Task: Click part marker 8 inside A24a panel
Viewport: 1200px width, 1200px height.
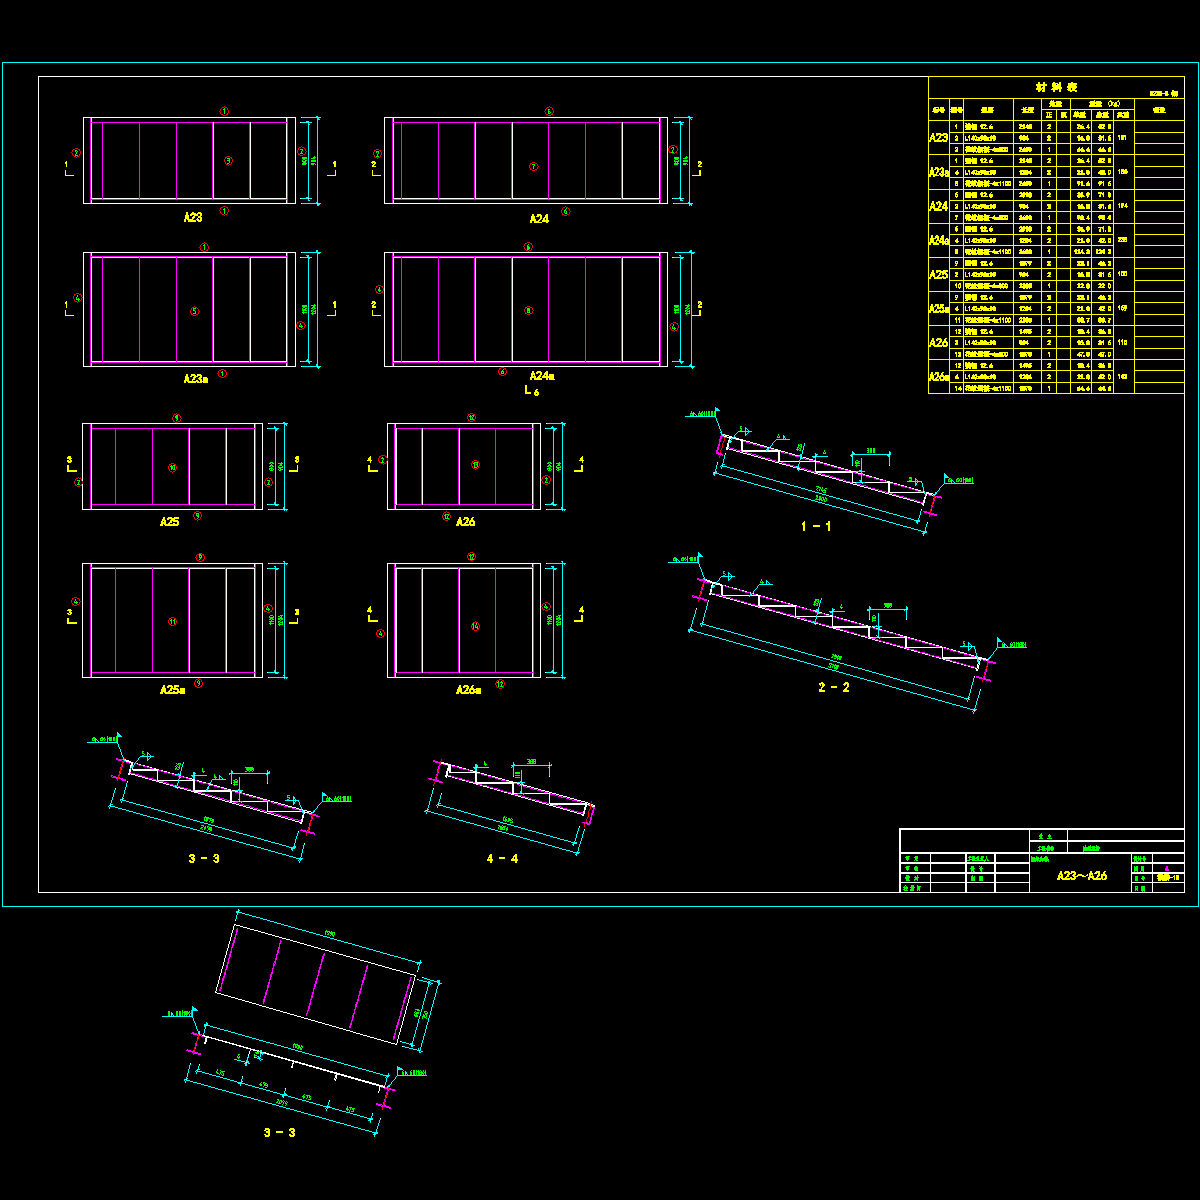Action: (x=528, y=310)
